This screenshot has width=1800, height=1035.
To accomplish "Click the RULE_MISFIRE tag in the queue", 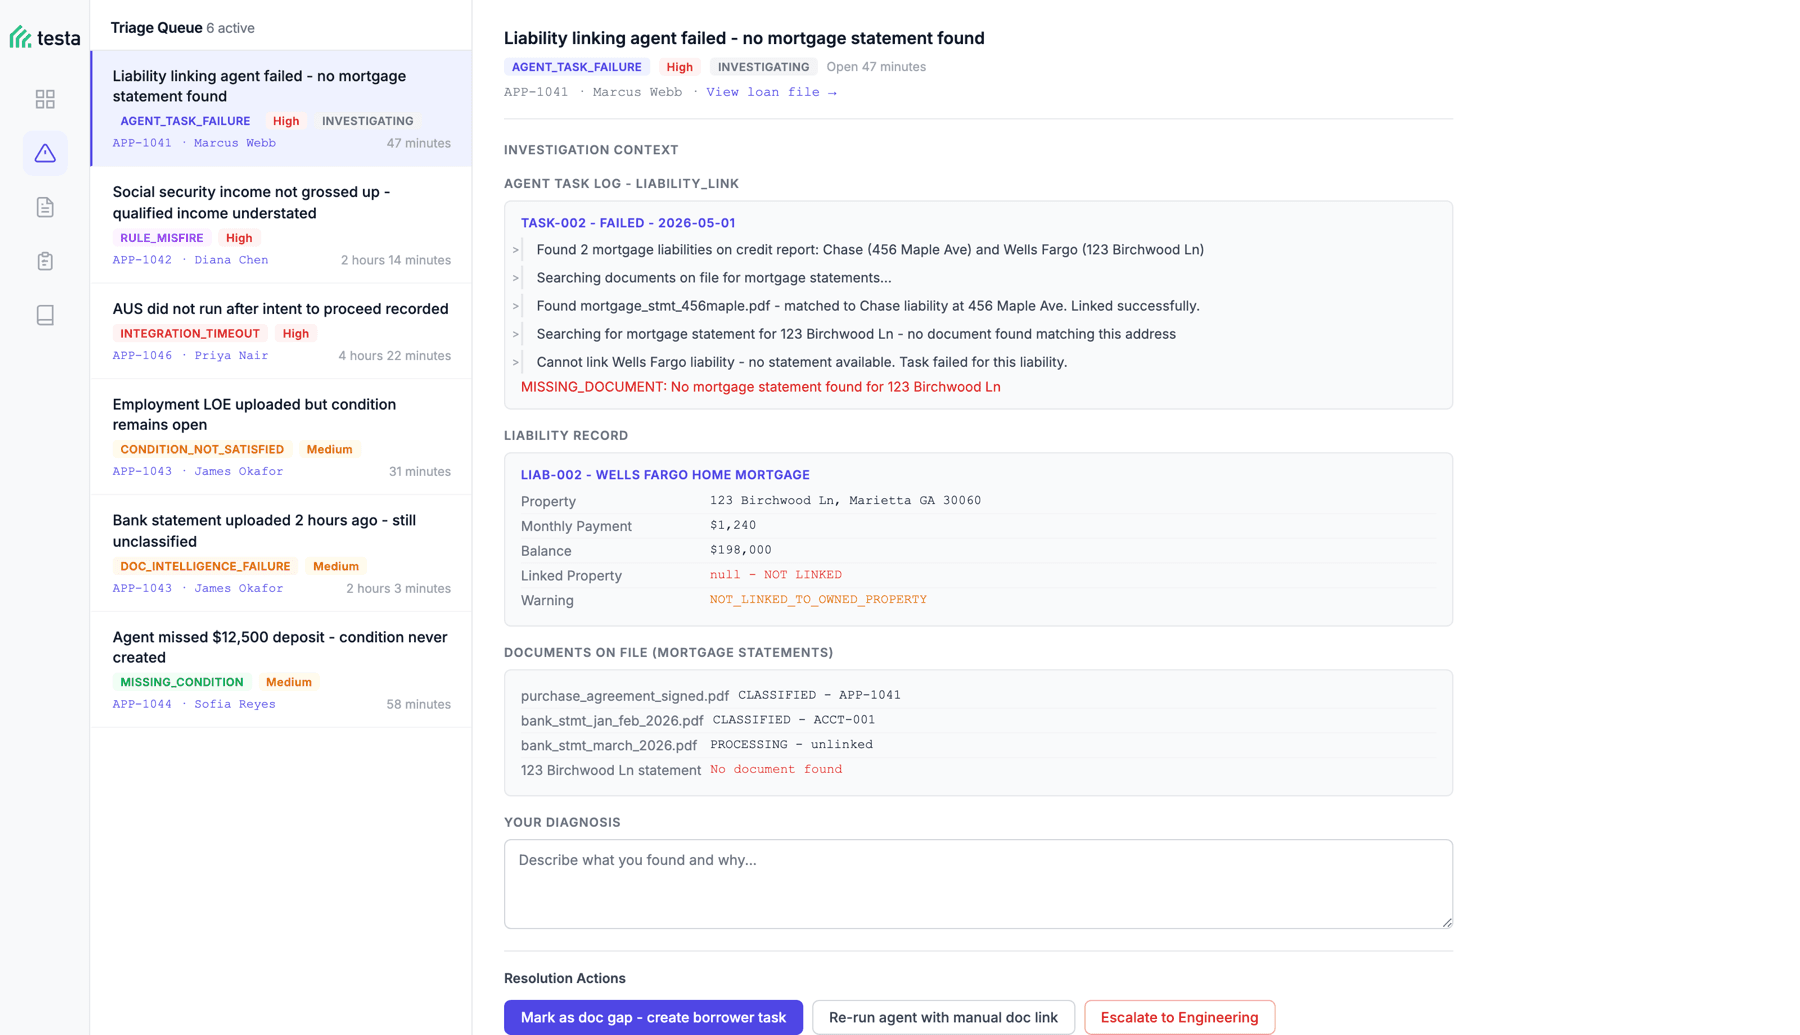I will pyautogui.click(x=161, y=238).
